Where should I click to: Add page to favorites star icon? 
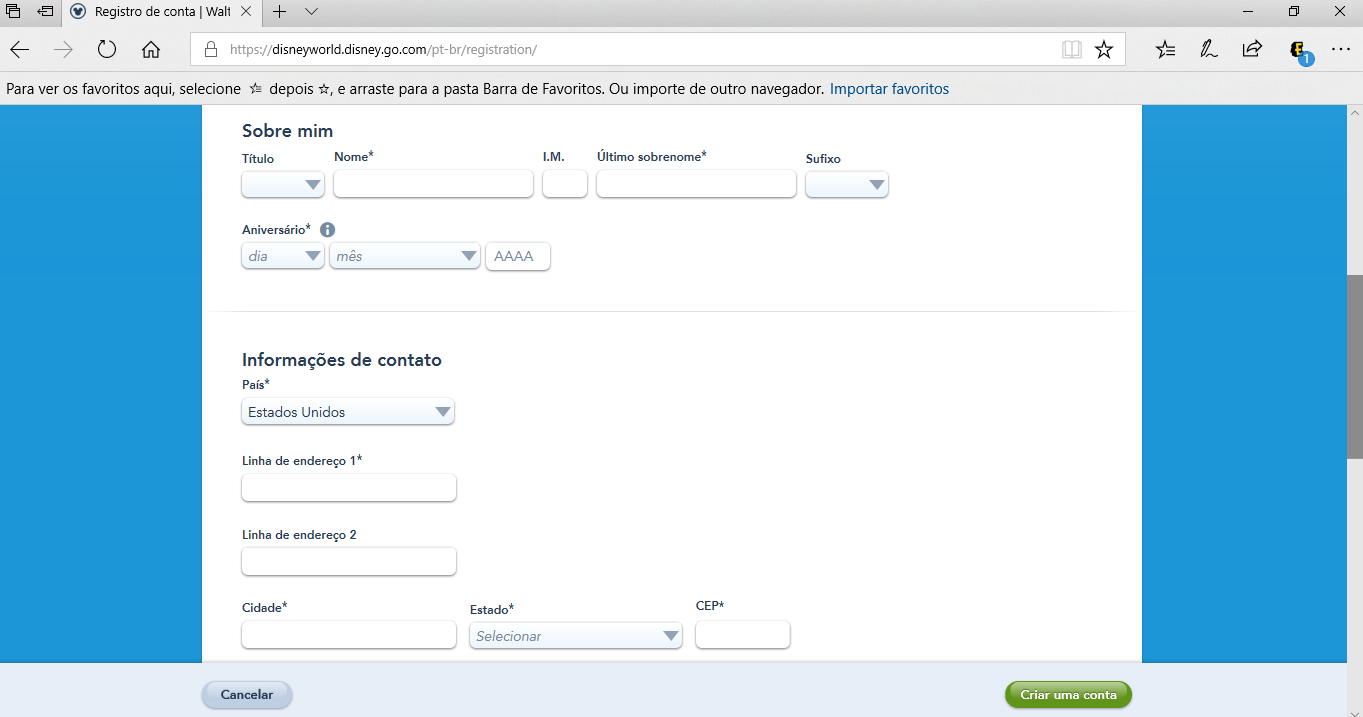click(x=1104, y=49)
